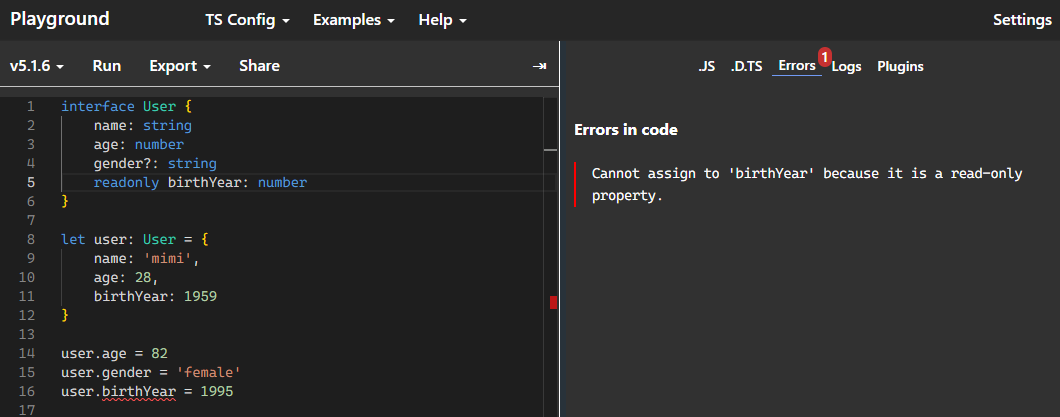
Task: Open the TS Config dropdown menu
Action: (x=247, y=20)
